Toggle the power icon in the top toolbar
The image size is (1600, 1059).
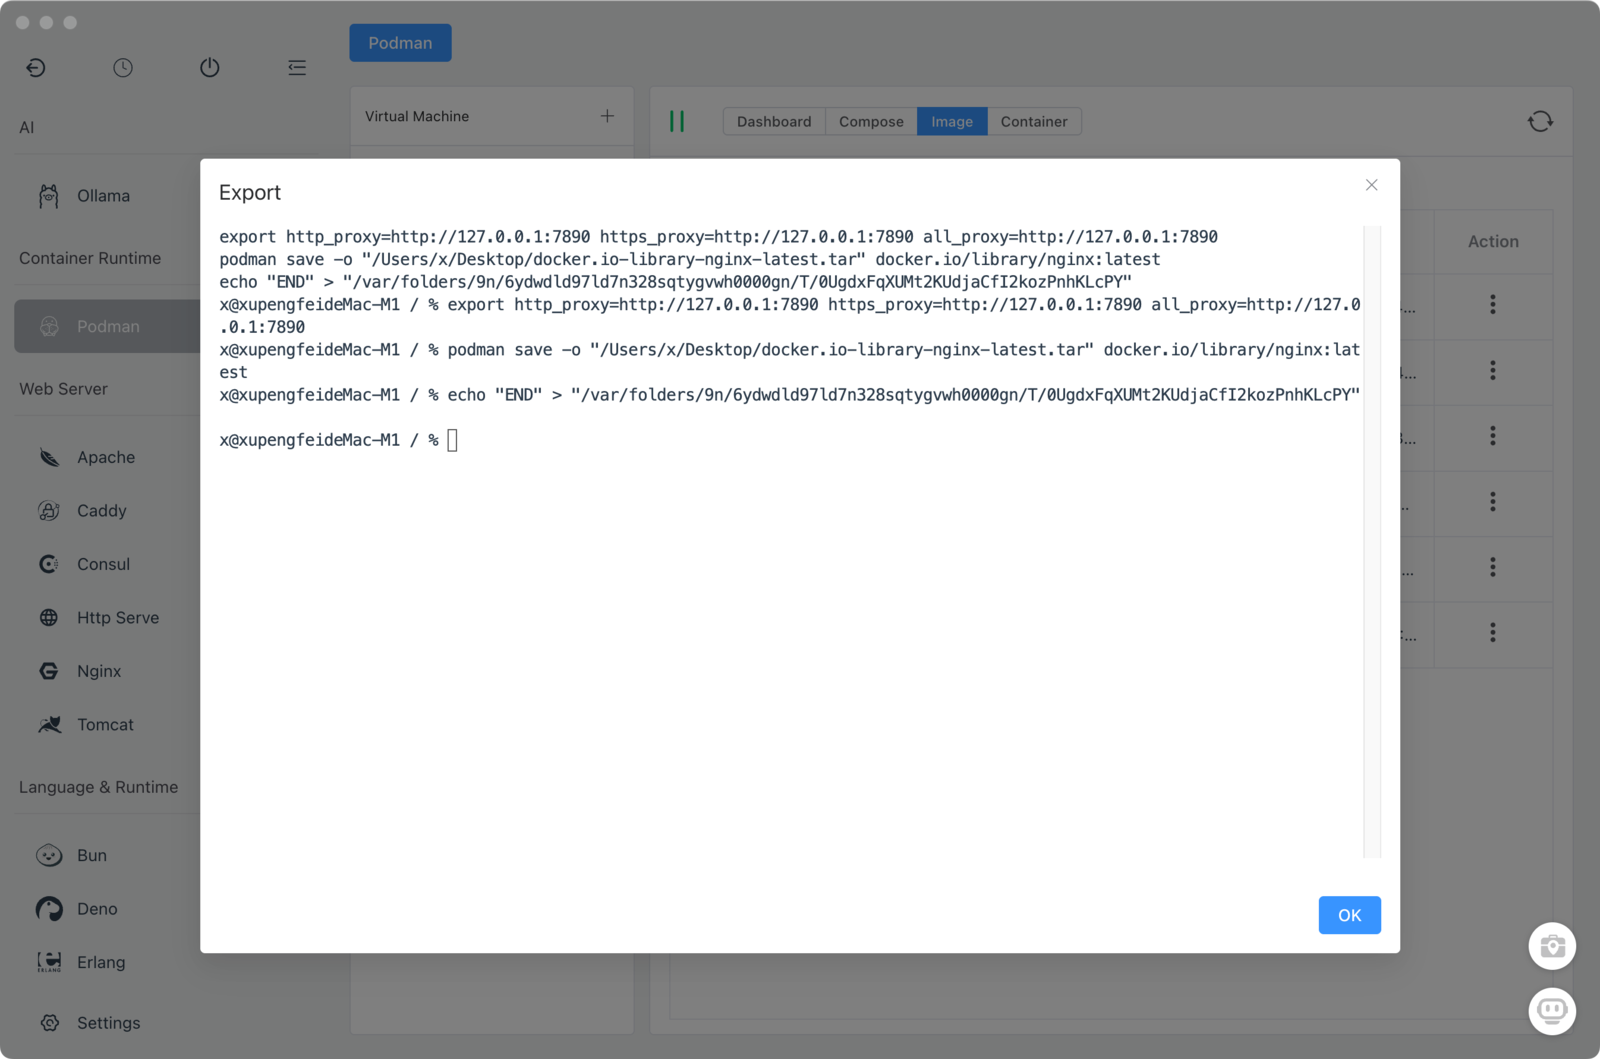209,68
